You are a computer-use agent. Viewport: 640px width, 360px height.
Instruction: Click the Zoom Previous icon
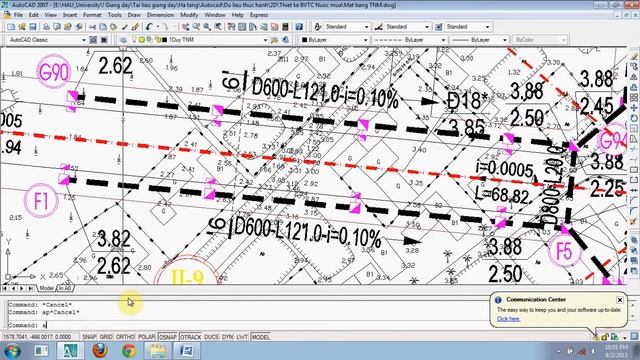[218, 27]
